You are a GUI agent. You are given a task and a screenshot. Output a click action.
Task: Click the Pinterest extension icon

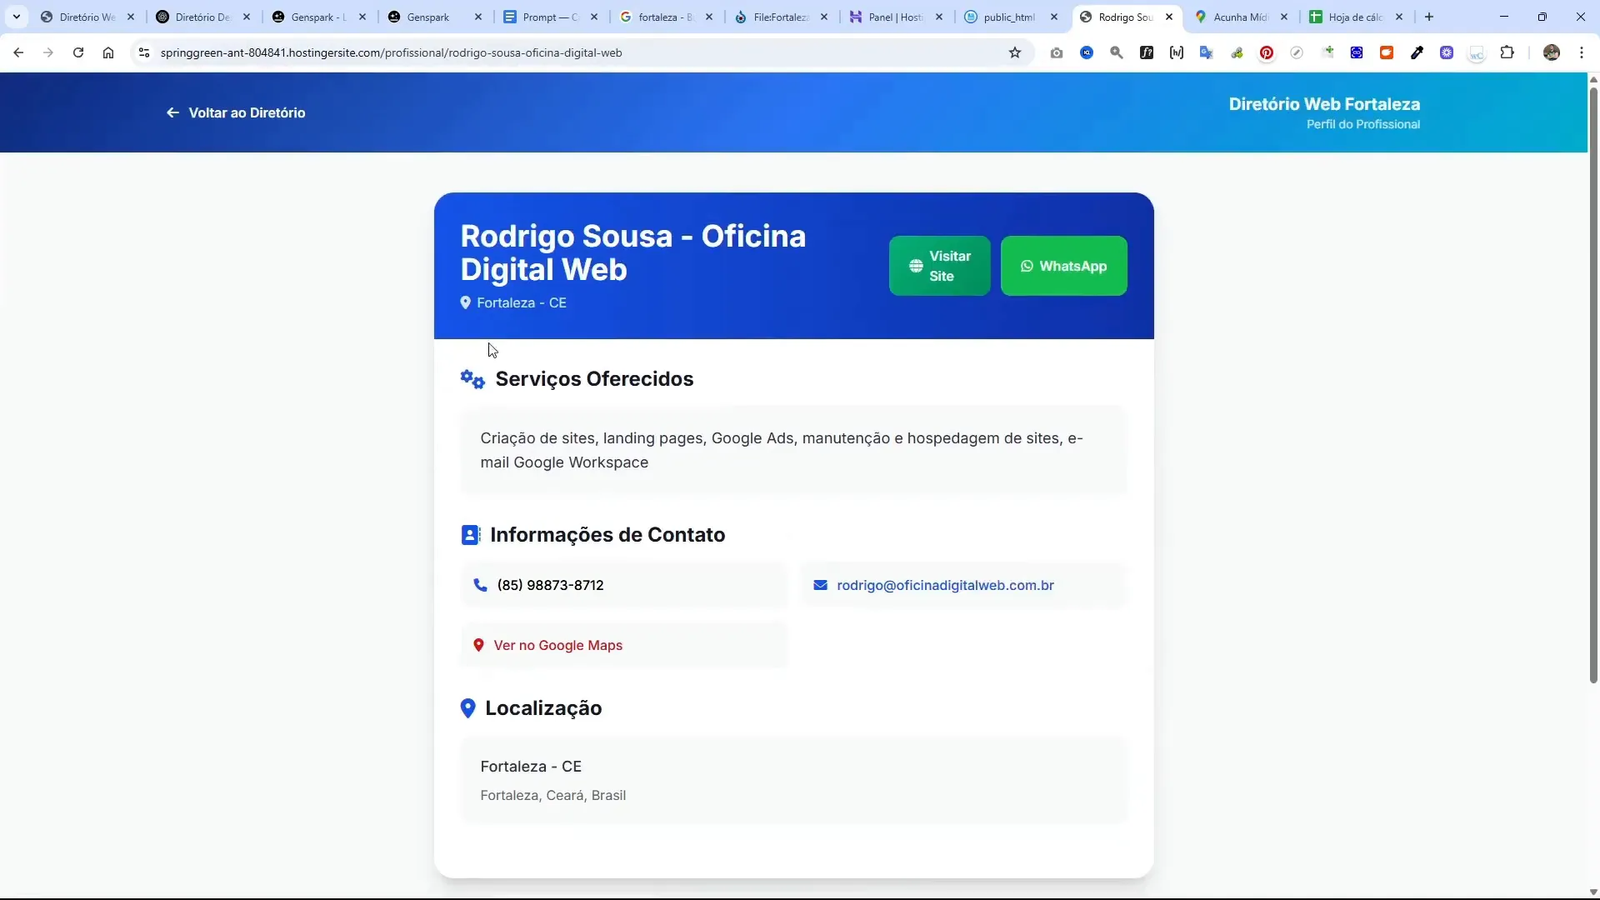coord(1267,52)
